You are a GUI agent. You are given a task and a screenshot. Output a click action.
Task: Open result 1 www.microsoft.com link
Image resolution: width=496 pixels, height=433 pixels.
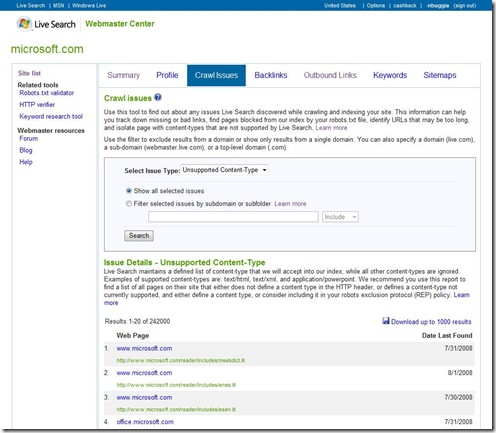click(144, 348)
